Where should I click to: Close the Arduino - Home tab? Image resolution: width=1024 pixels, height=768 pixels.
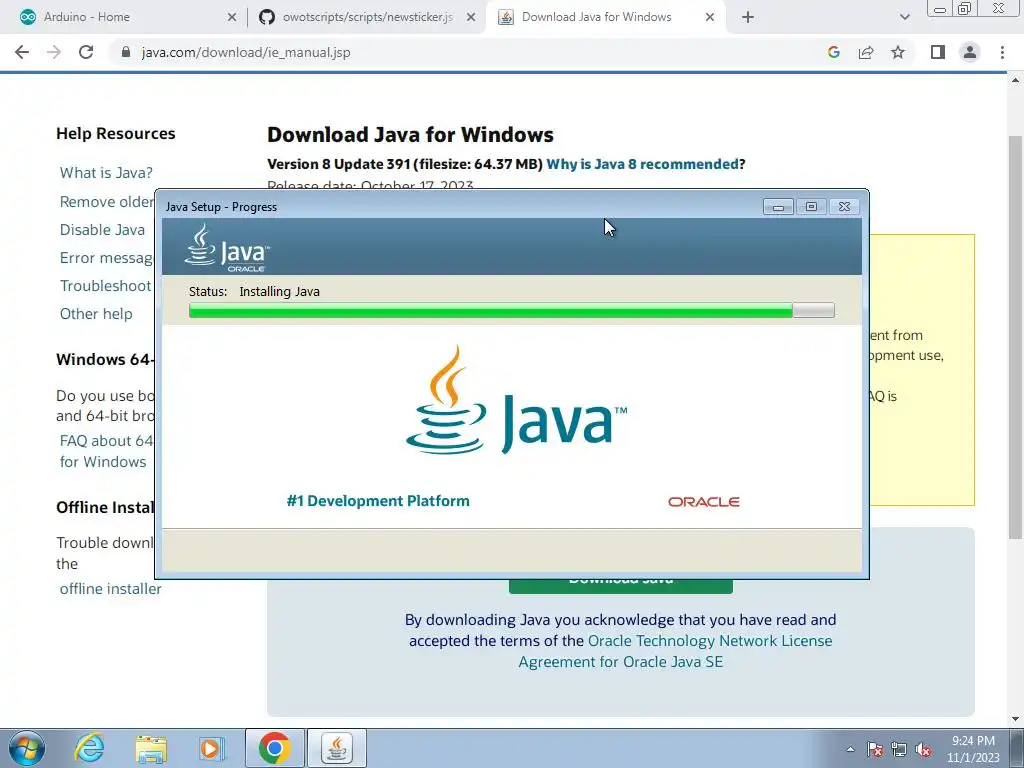232,18
